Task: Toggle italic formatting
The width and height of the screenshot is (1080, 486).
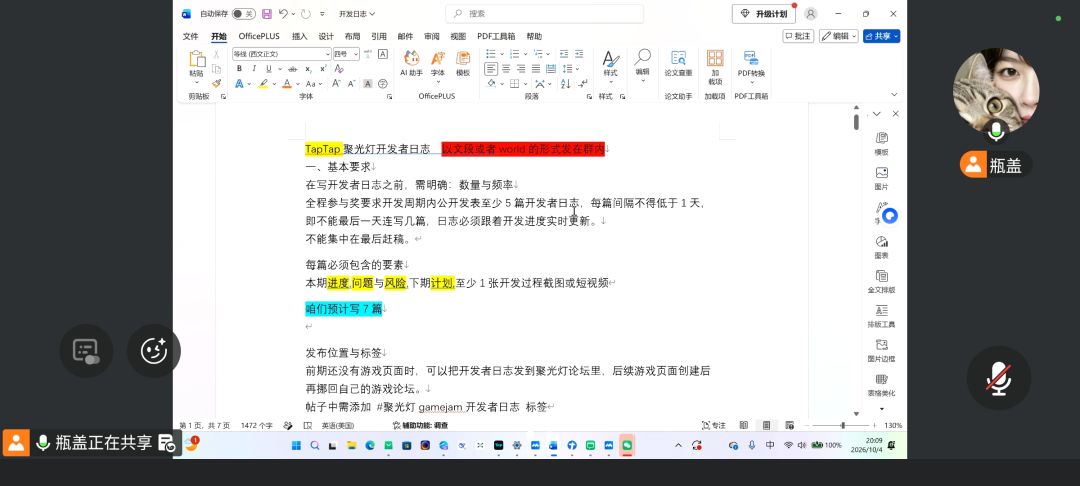Action: 253,68
